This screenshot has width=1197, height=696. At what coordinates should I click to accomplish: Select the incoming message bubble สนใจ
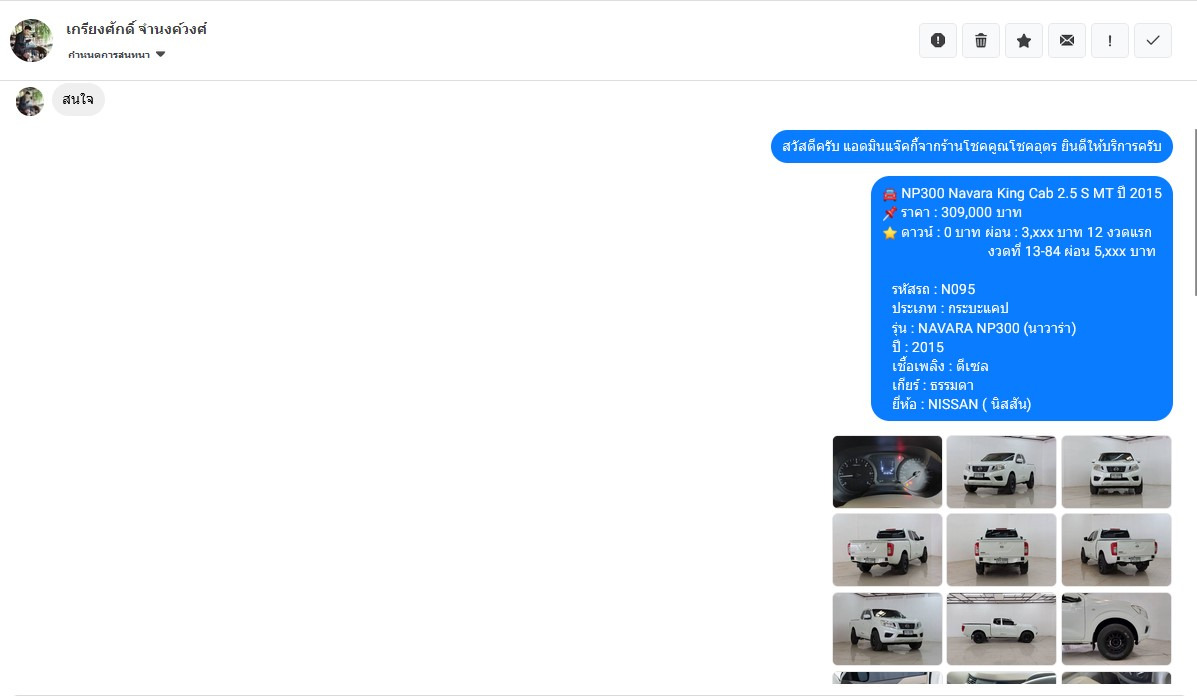click(x=78, y=100)
